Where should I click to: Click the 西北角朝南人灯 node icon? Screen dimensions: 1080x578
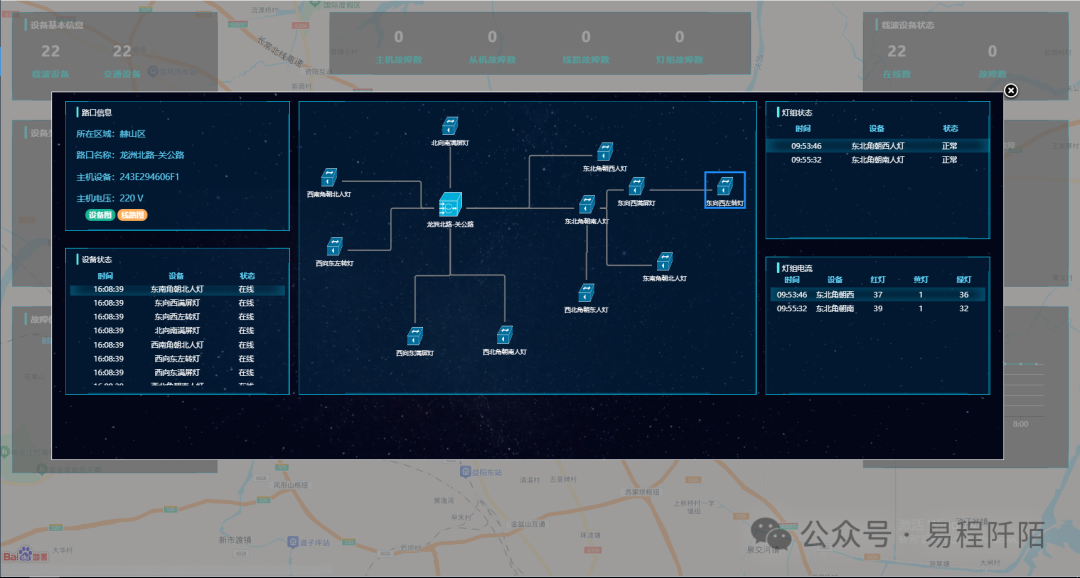505,335
